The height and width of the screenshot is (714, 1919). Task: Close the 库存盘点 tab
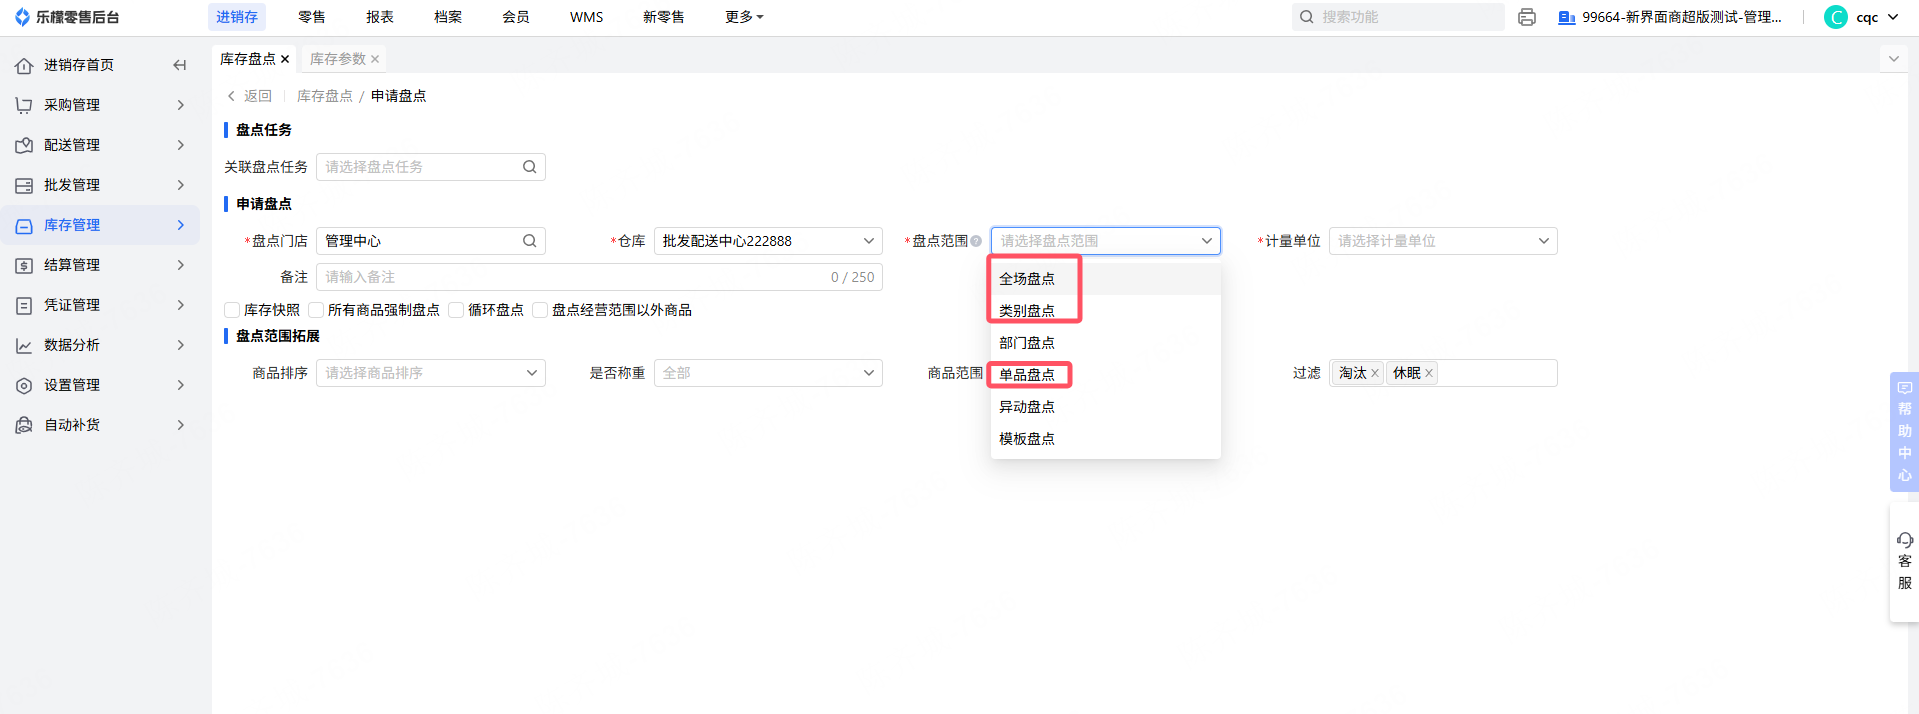point(285,59)
